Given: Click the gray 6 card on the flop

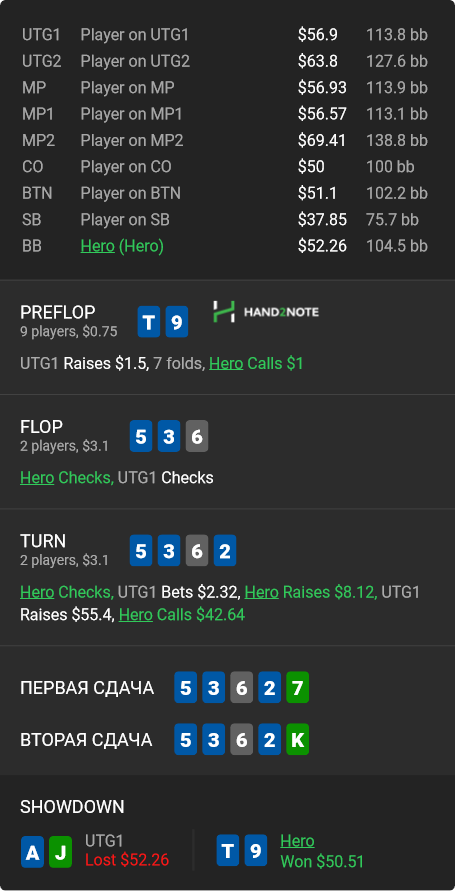Looking at the screenshot, I should pos(197,436).
